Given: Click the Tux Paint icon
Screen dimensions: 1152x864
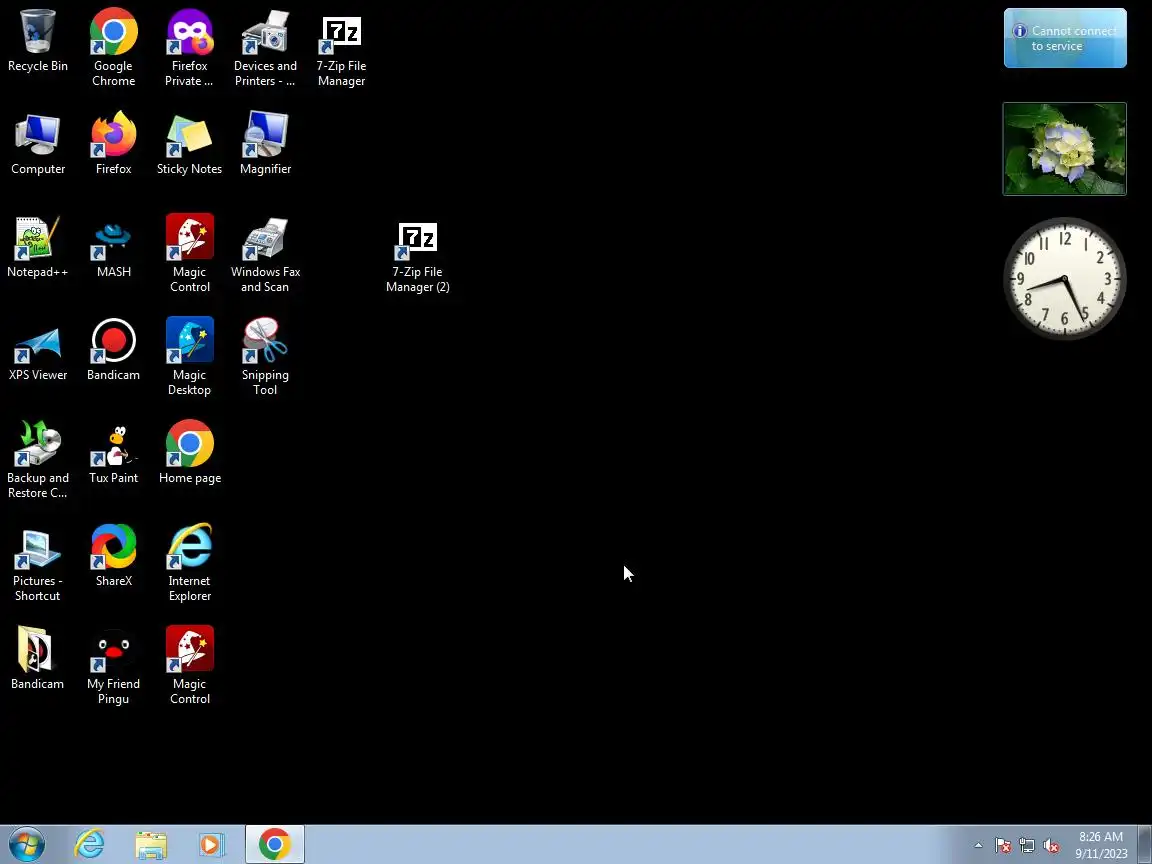Looking at the screenshot, I should [113, 452].
